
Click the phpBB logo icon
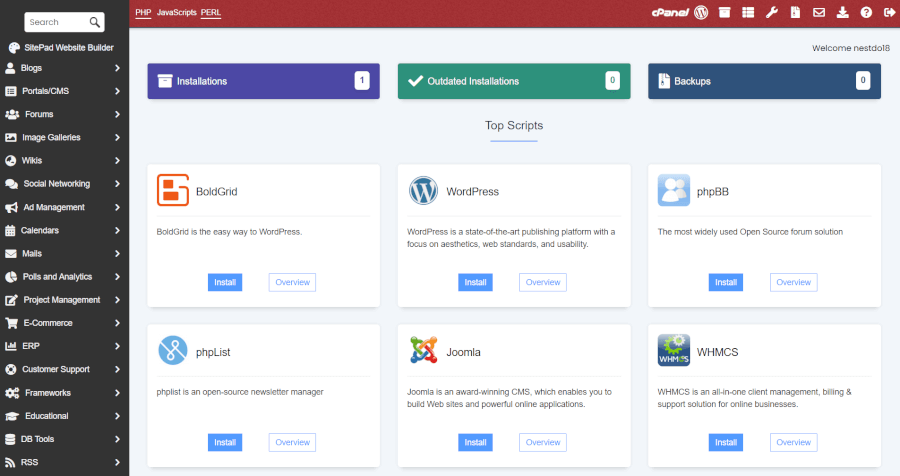coord(673,190)
